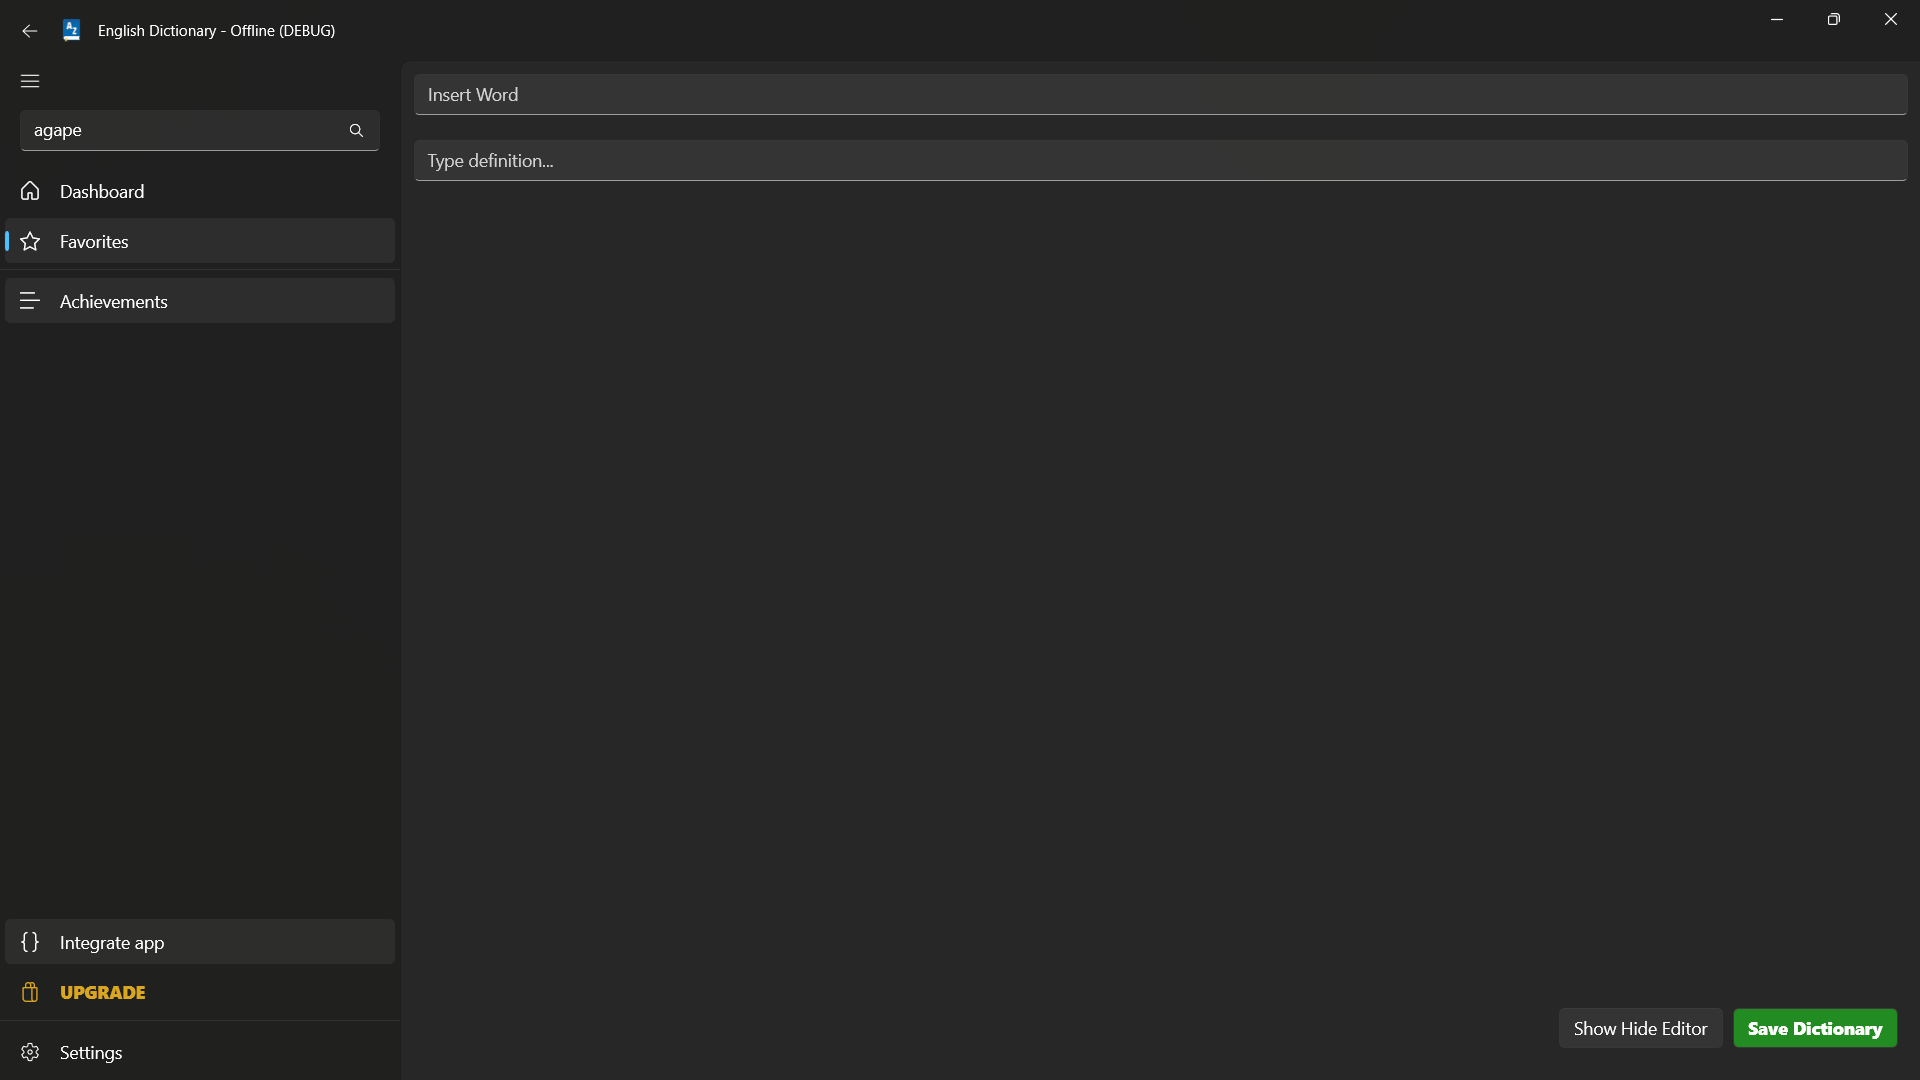The image size is (1920, 1080).
Task: Click the Upgrade shopping bag icon
Action: (30, 992)
